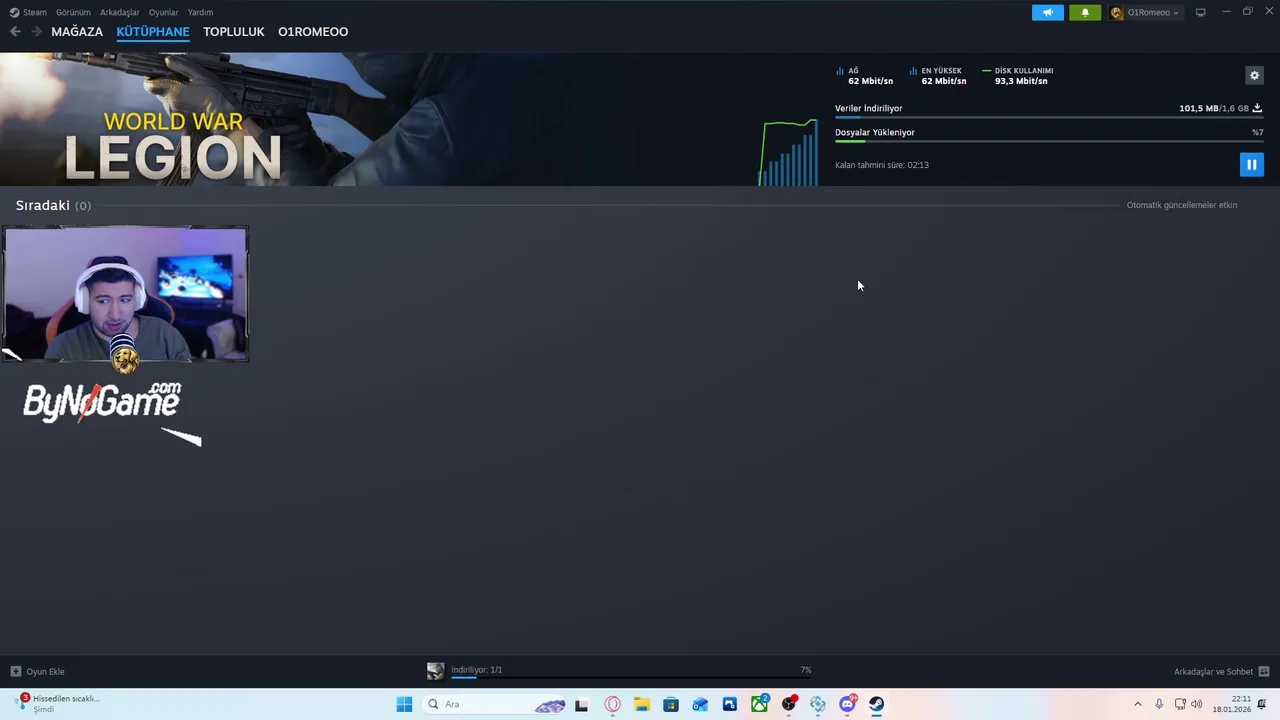Viewport: 1280px width, 720px height.
Task: Open the network tray icon
Action: click(1180, 704)
